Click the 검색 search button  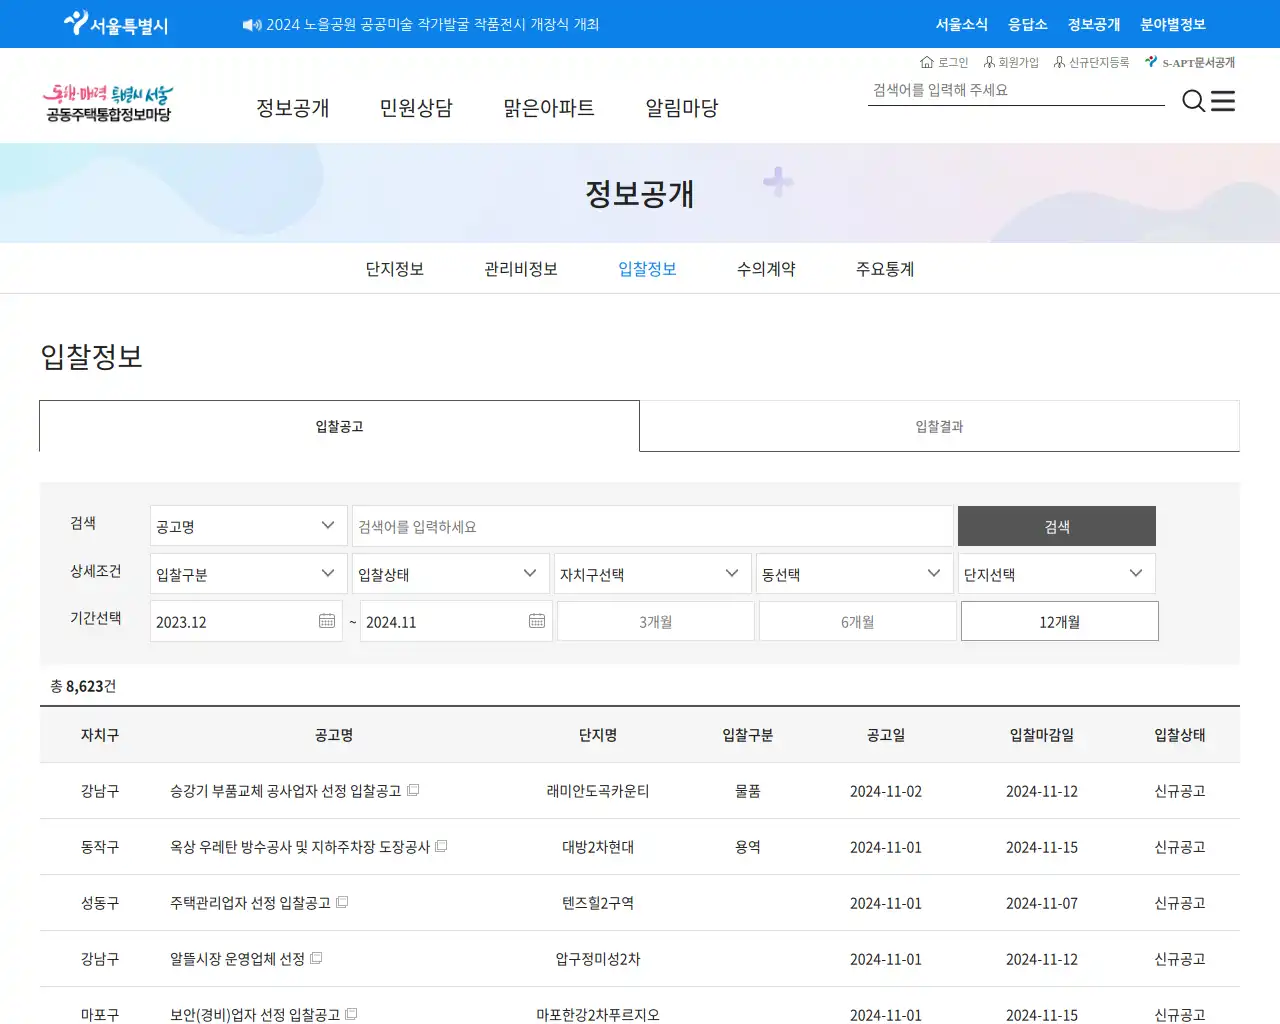(1056, 525)
